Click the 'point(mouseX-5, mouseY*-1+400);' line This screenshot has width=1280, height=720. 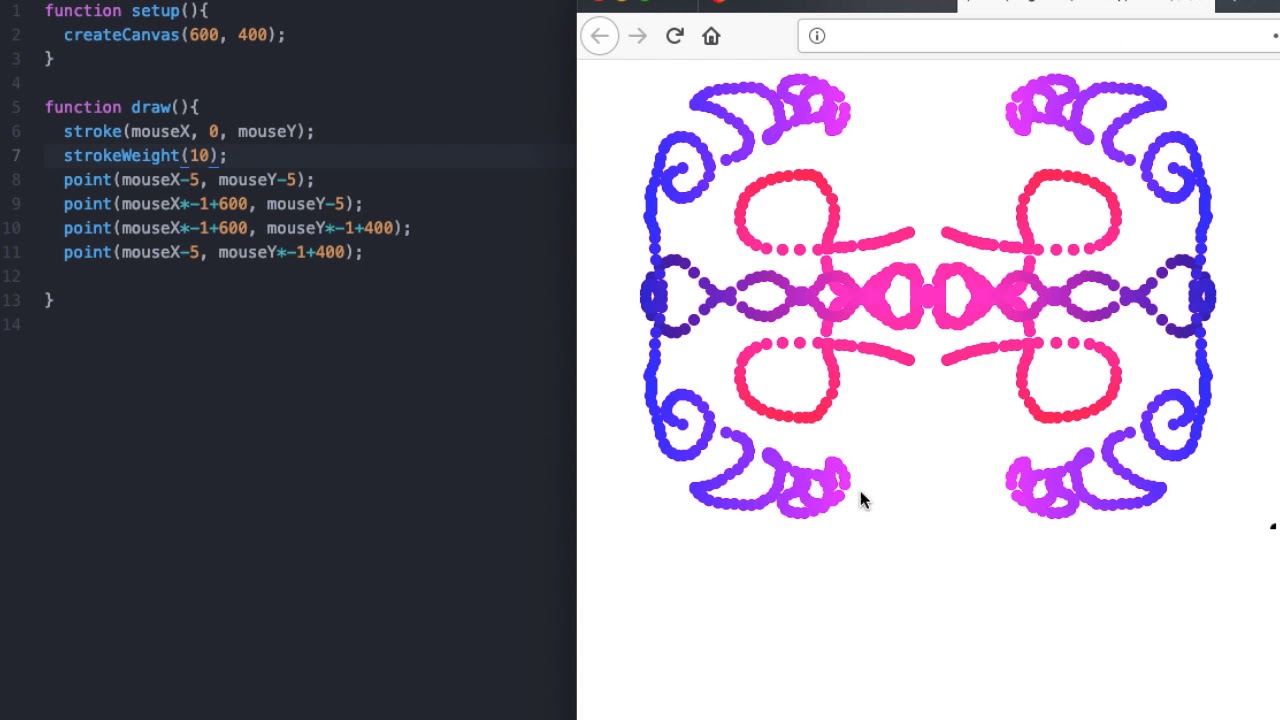click(213, 252)
